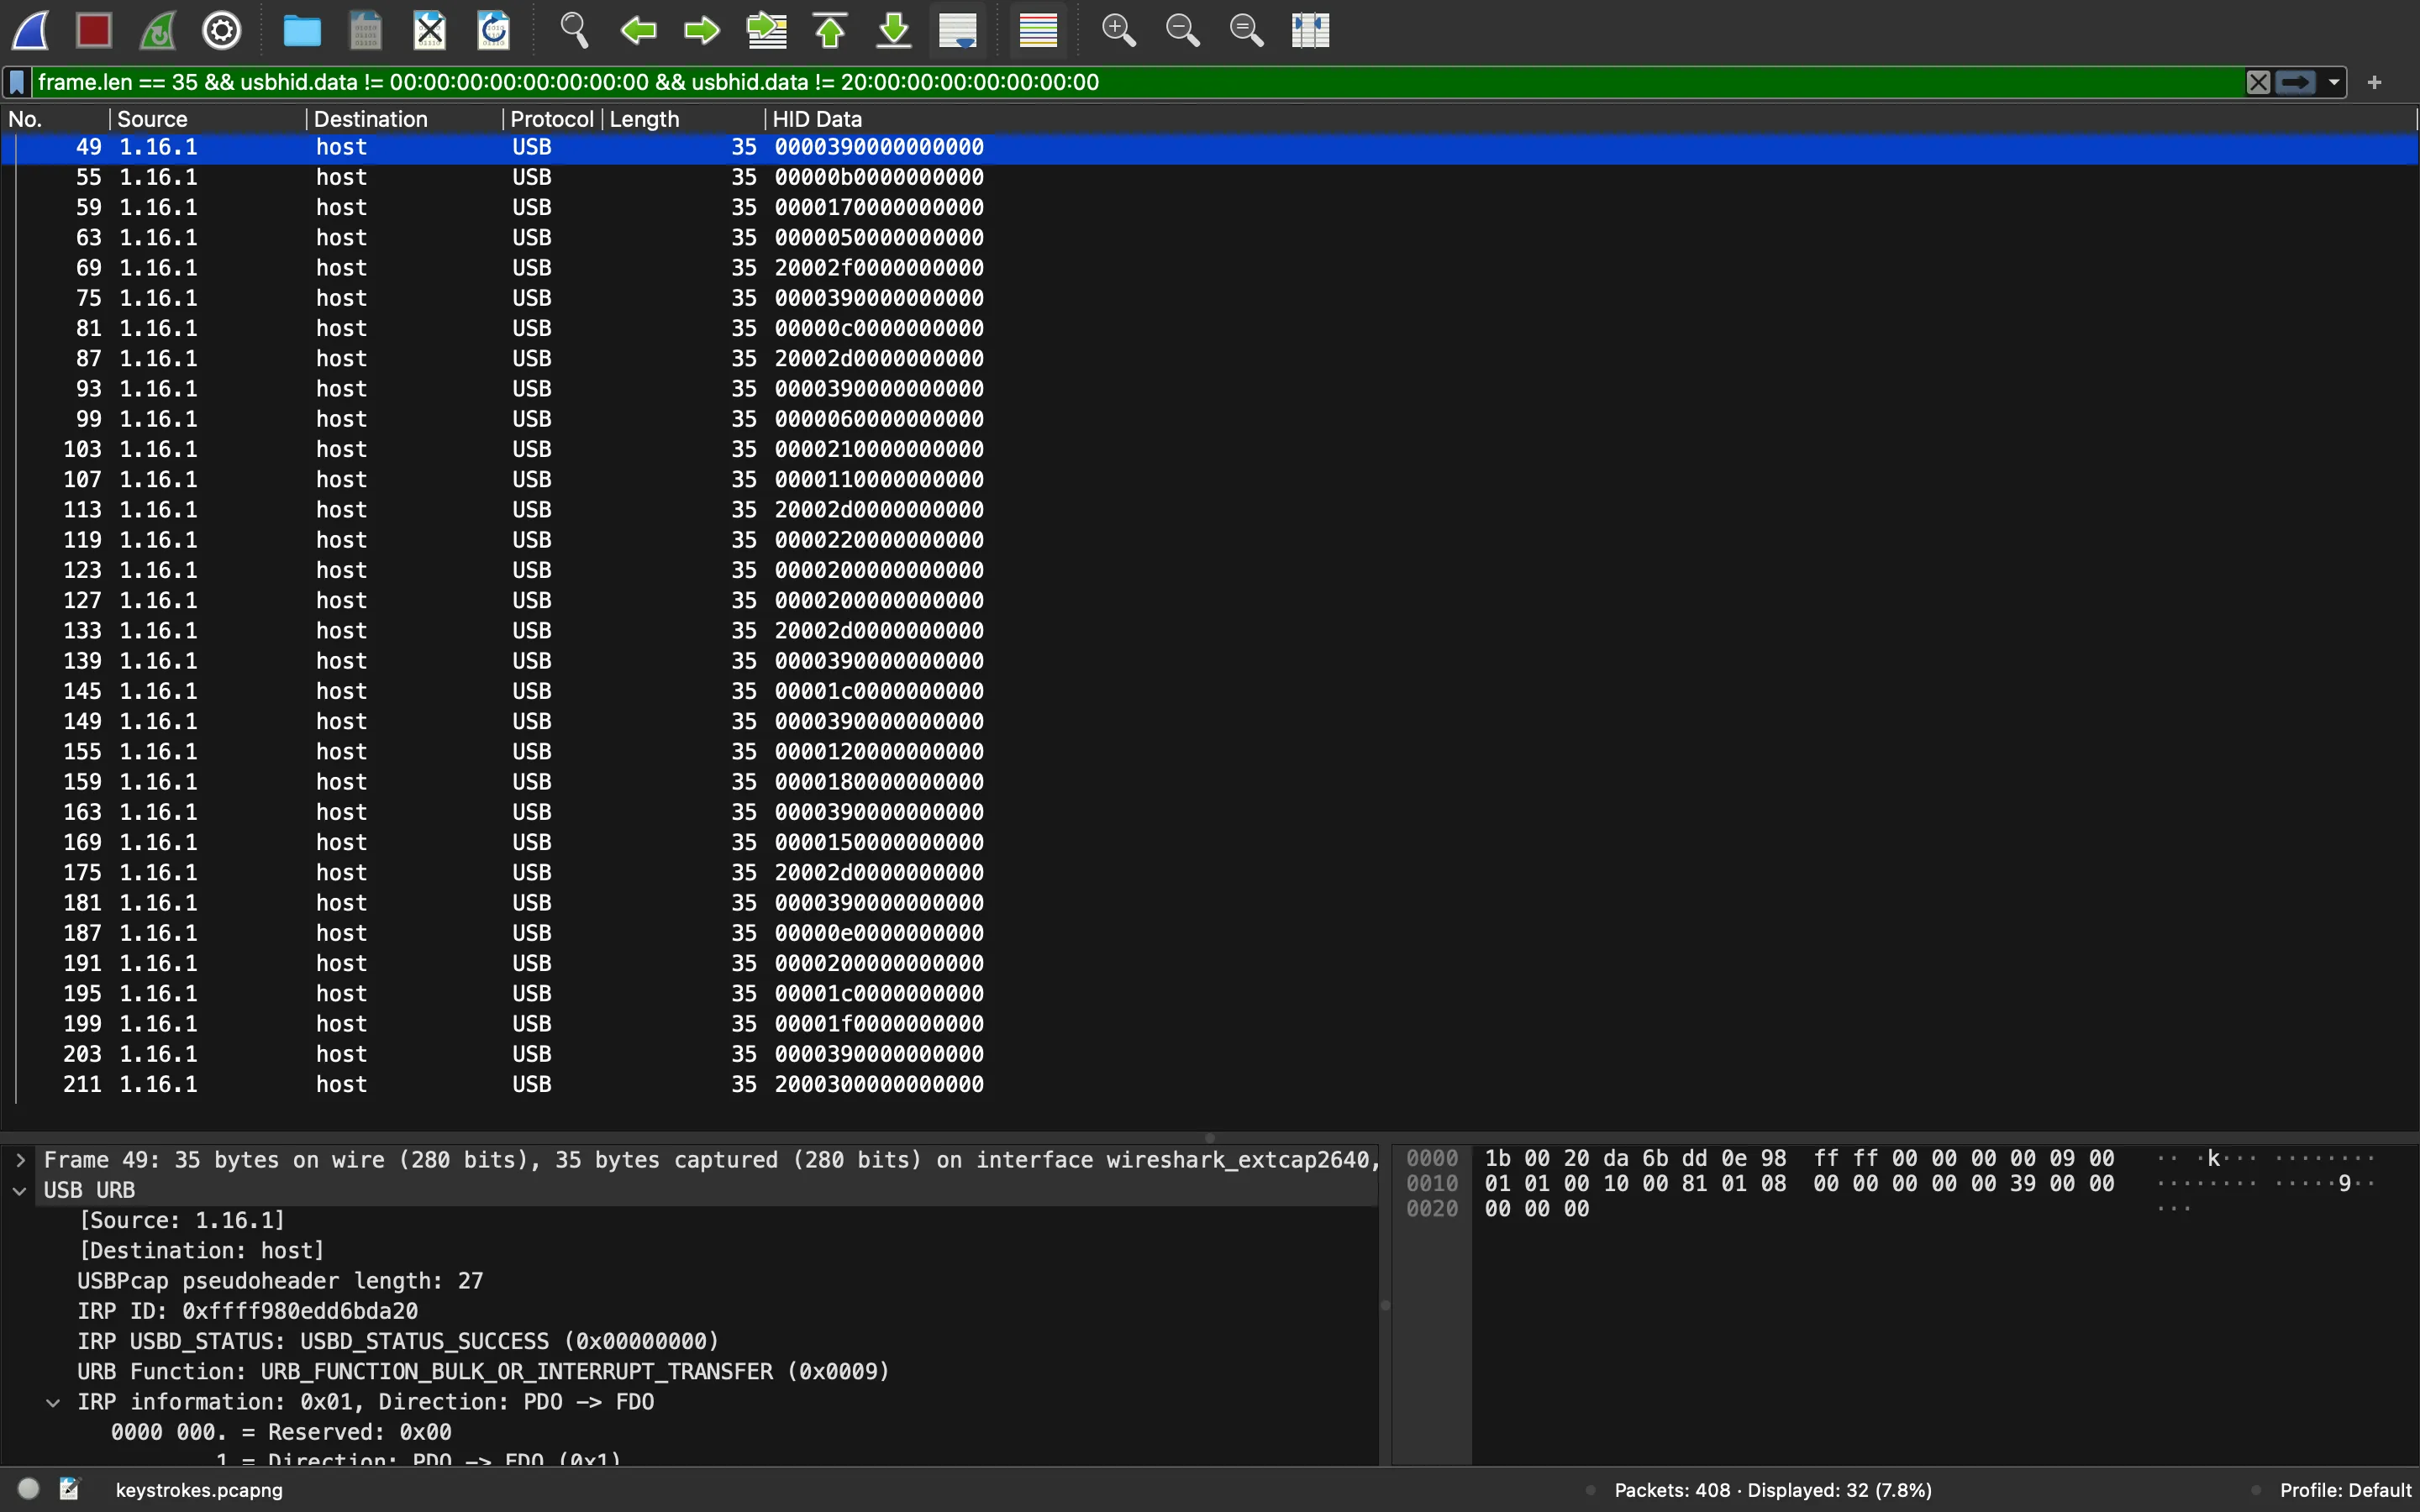The image size is (2420, 1512).
Task: Select packet number 103 row
Action: (x=1209, y=449)
